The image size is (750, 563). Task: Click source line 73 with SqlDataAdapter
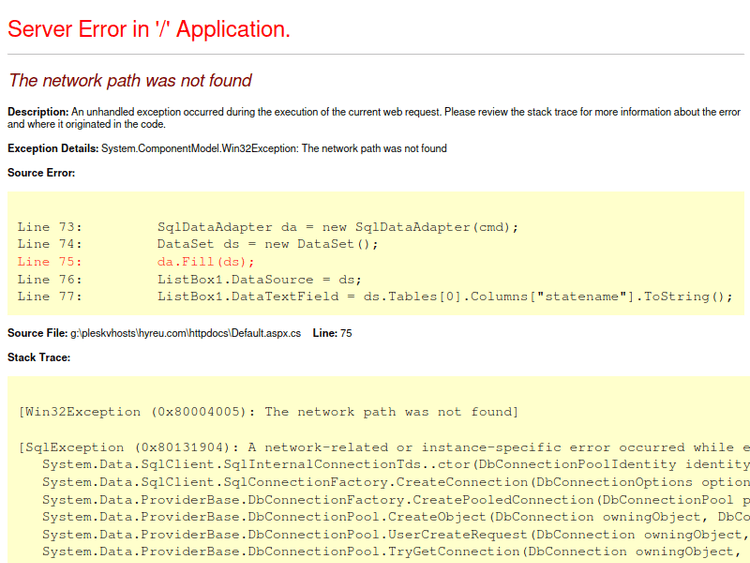pyautogui.click(x=337, y=227)
